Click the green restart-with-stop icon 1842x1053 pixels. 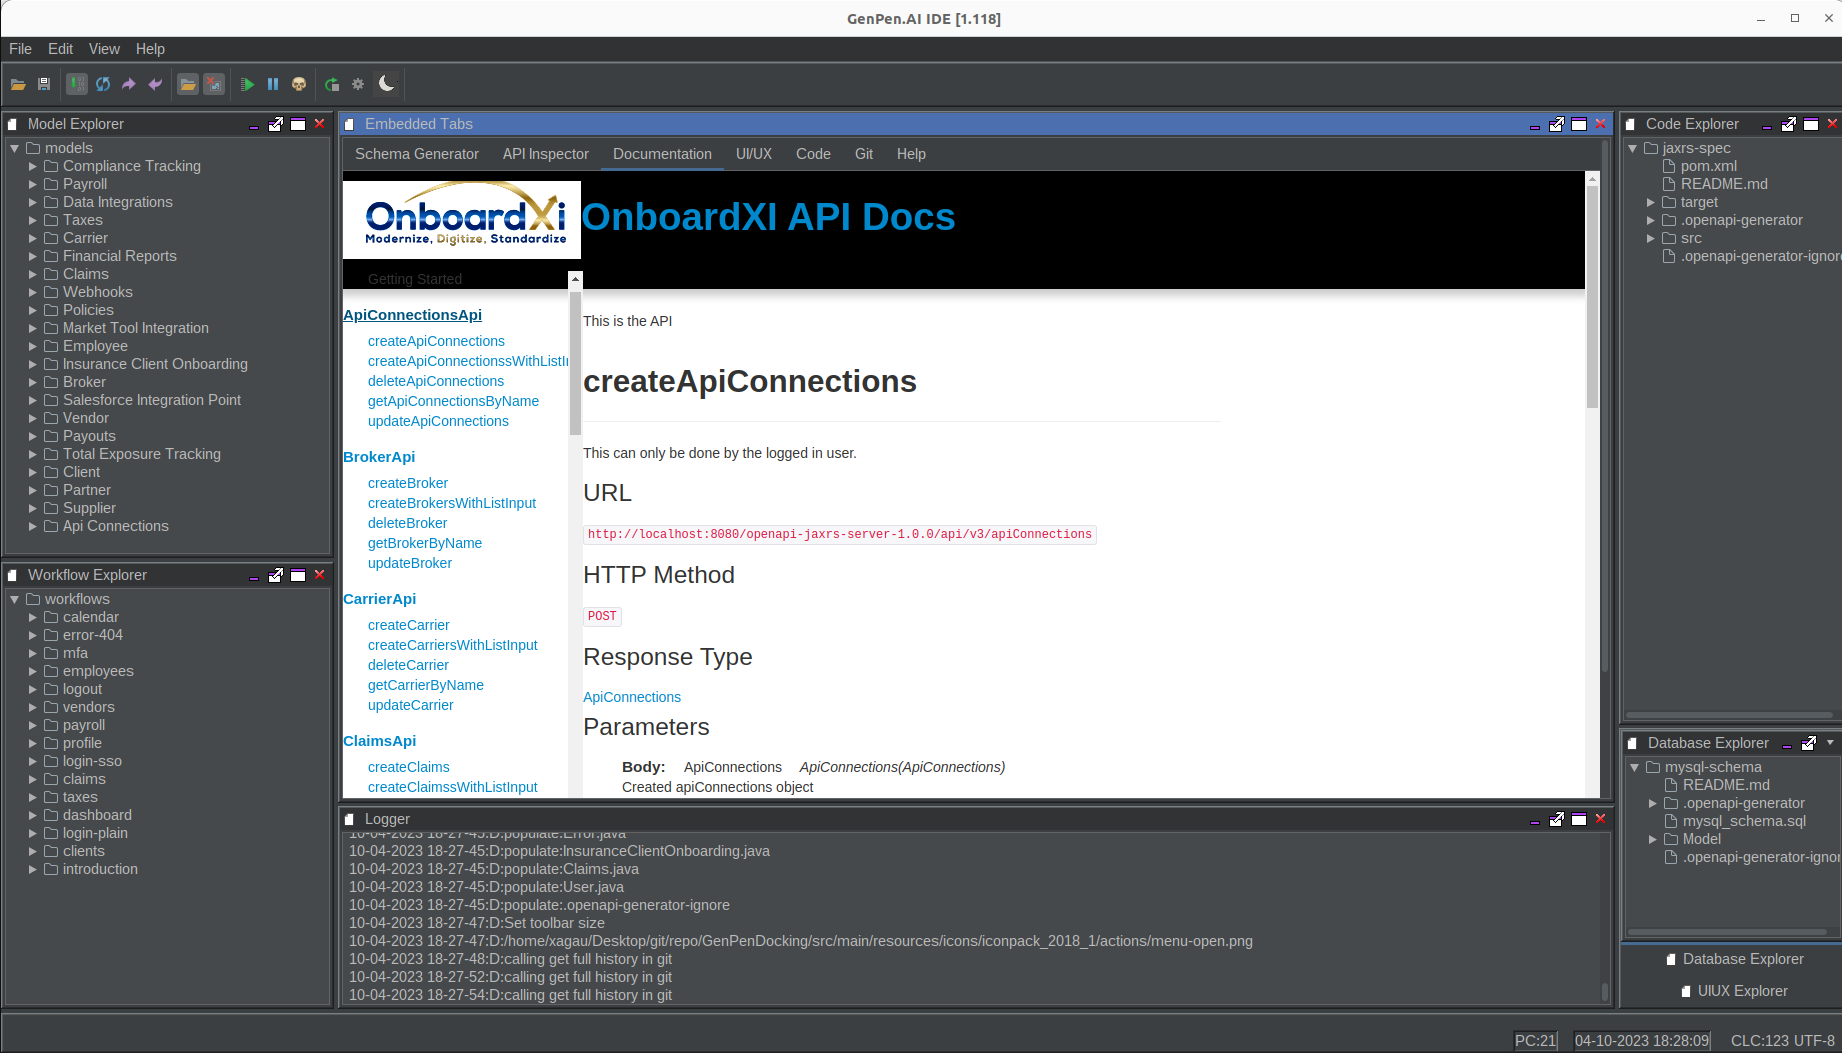pos(332,85)
